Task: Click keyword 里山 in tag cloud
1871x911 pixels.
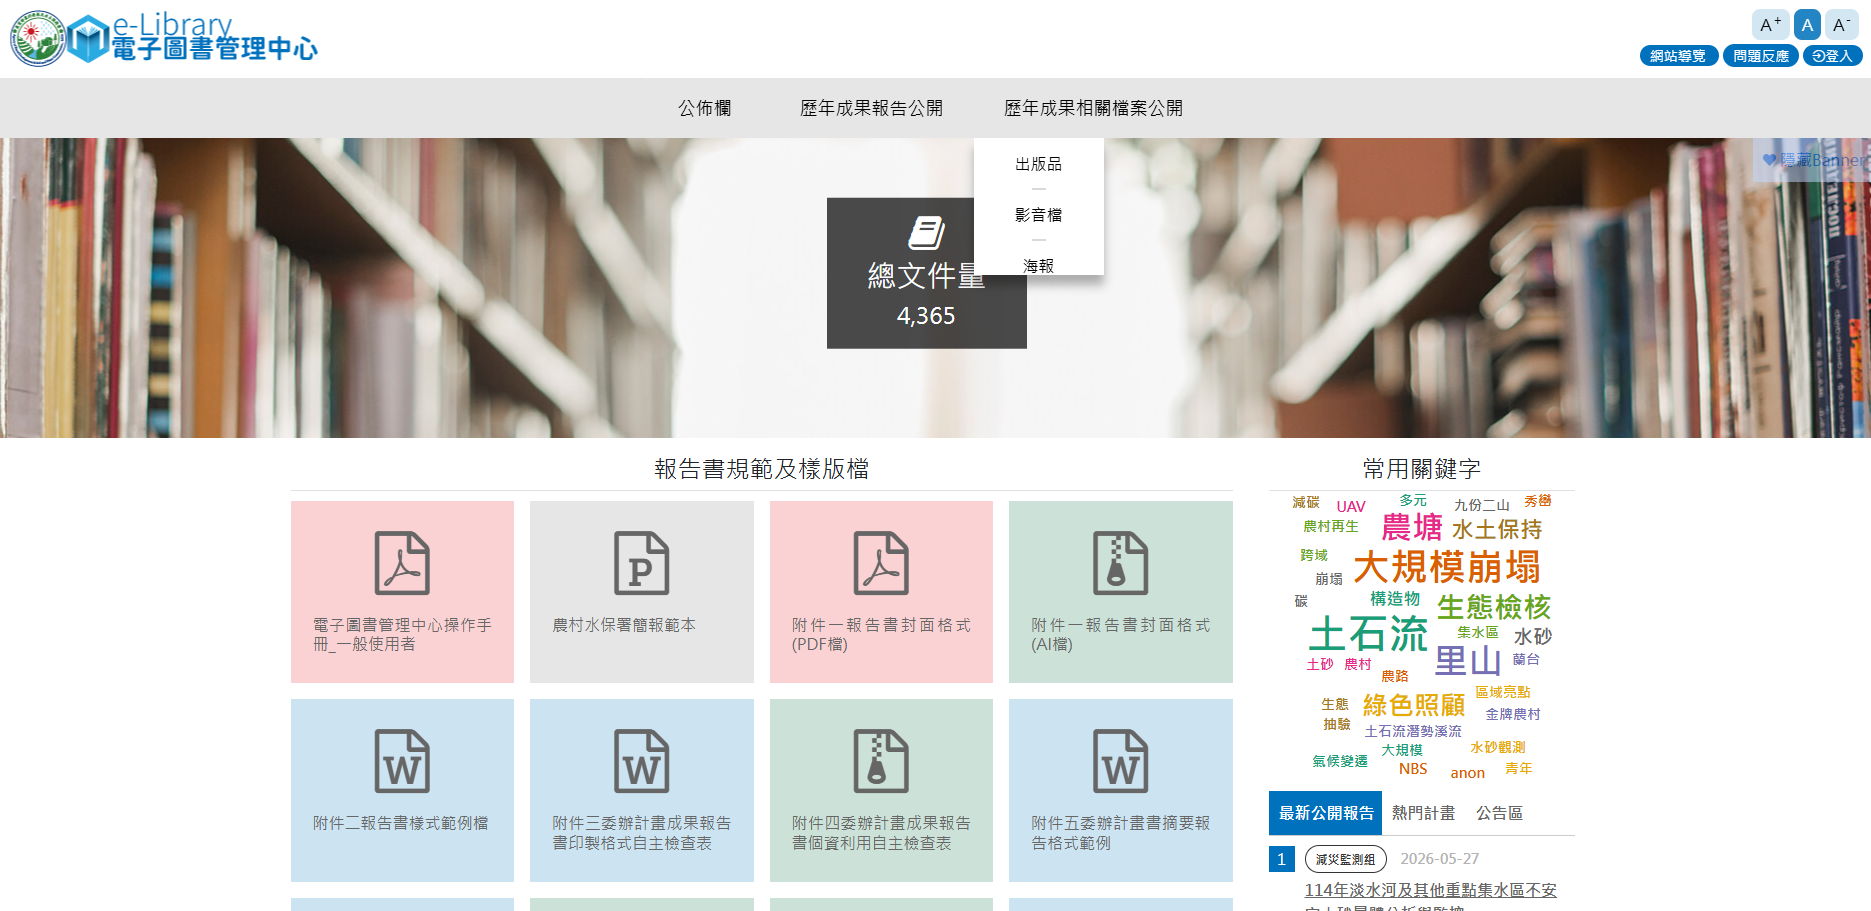Action: tap(1468, 661)
